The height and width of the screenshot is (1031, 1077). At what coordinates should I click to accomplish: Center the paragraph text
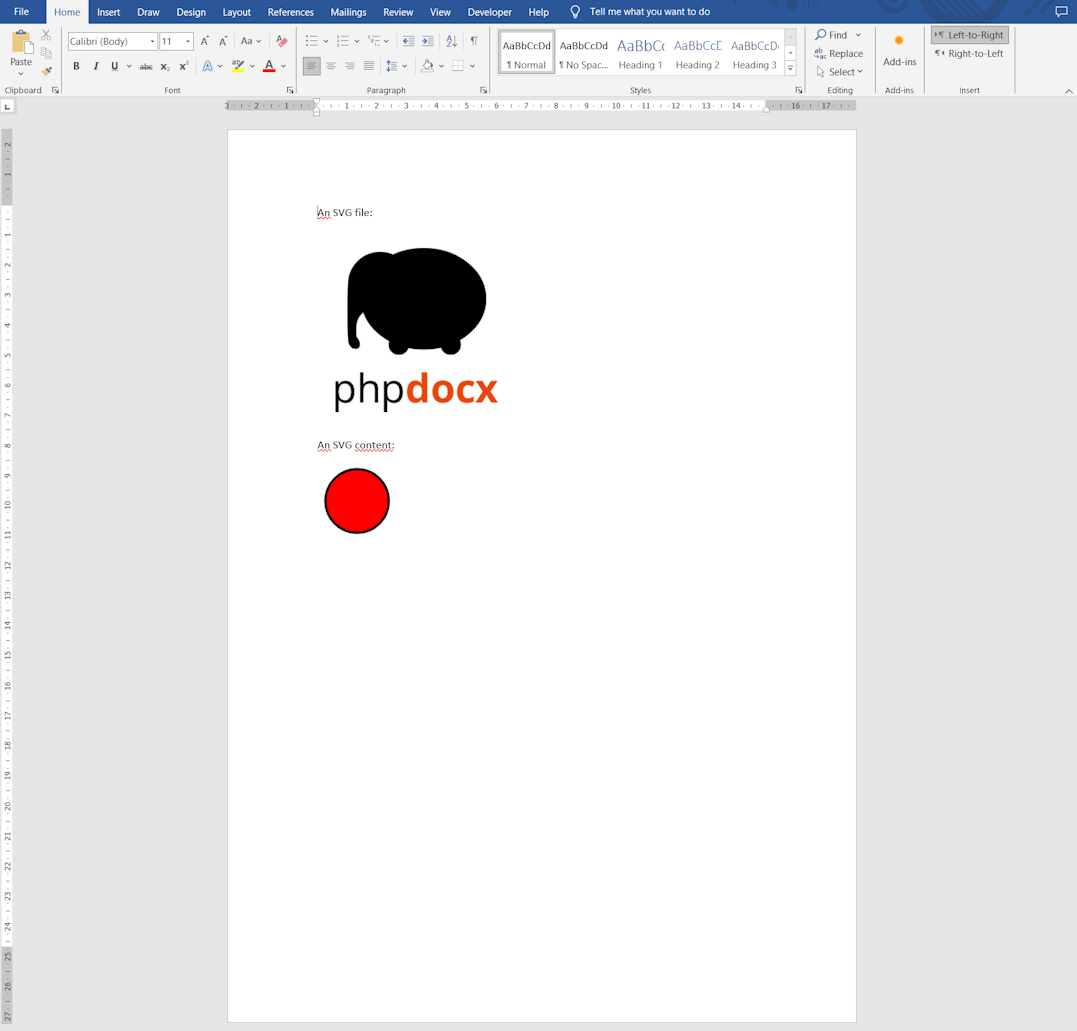(330, 66)
